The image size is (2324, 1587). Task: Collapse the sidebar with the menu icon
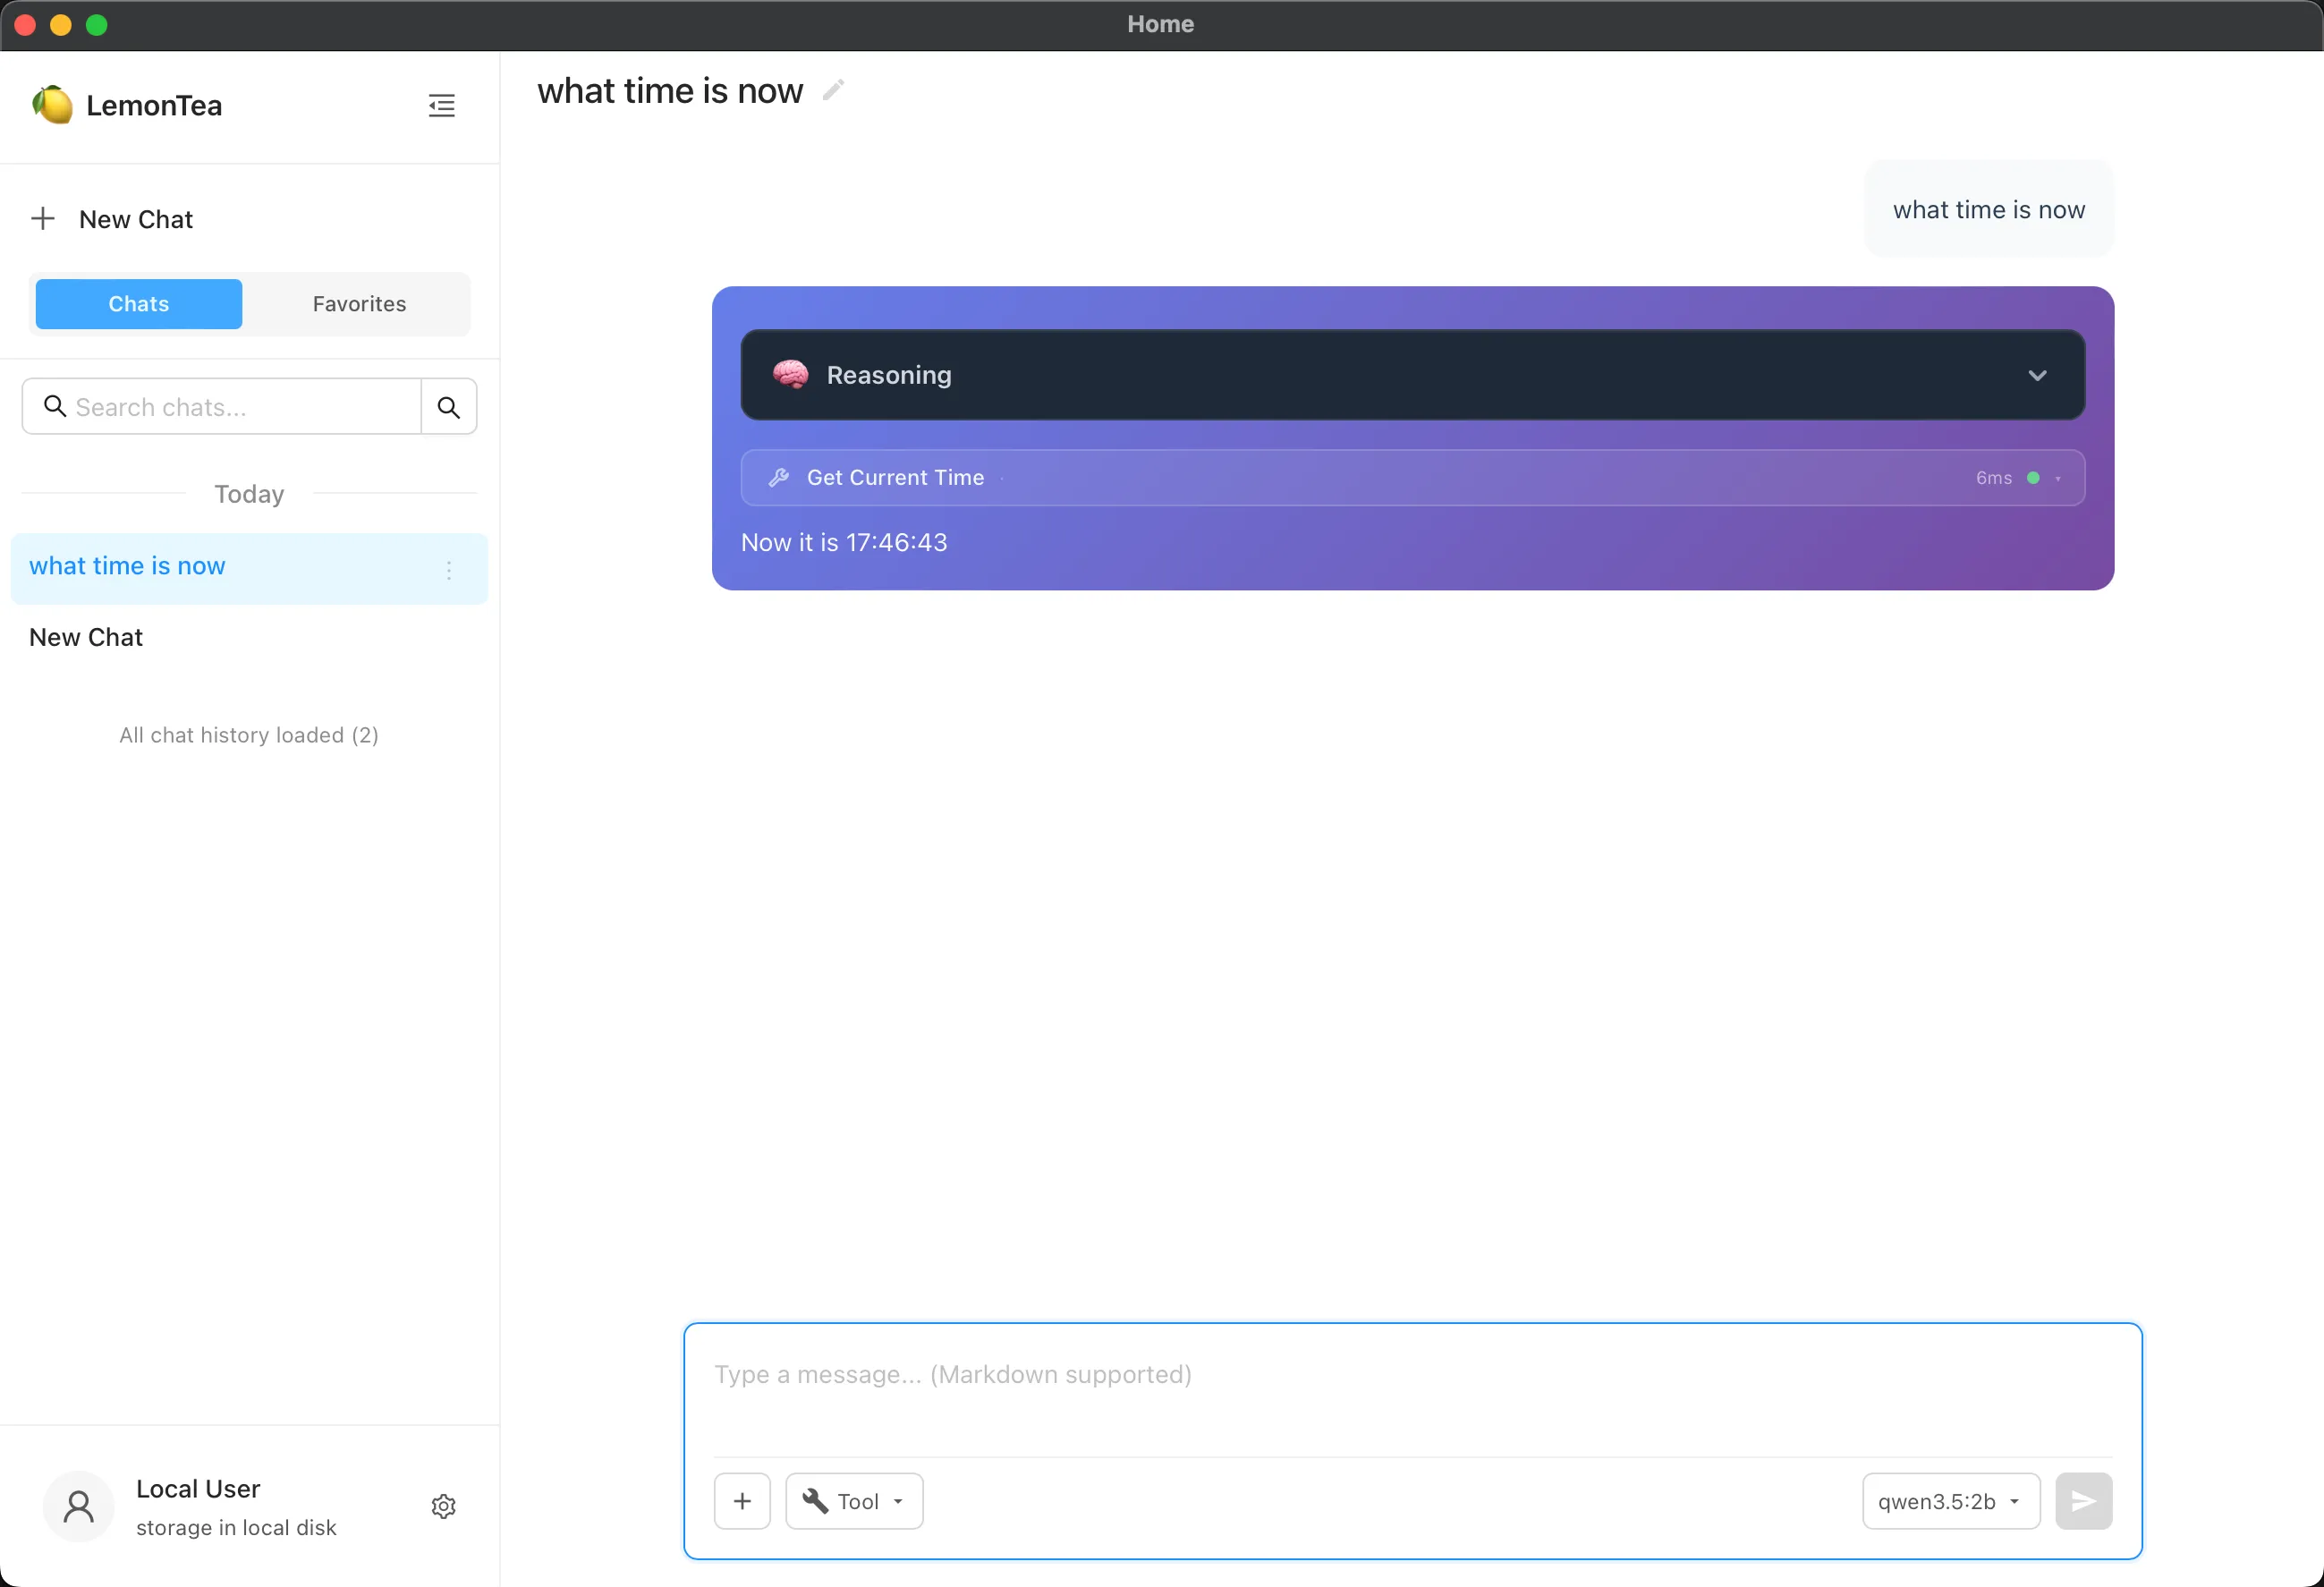(x=441, y=105)
